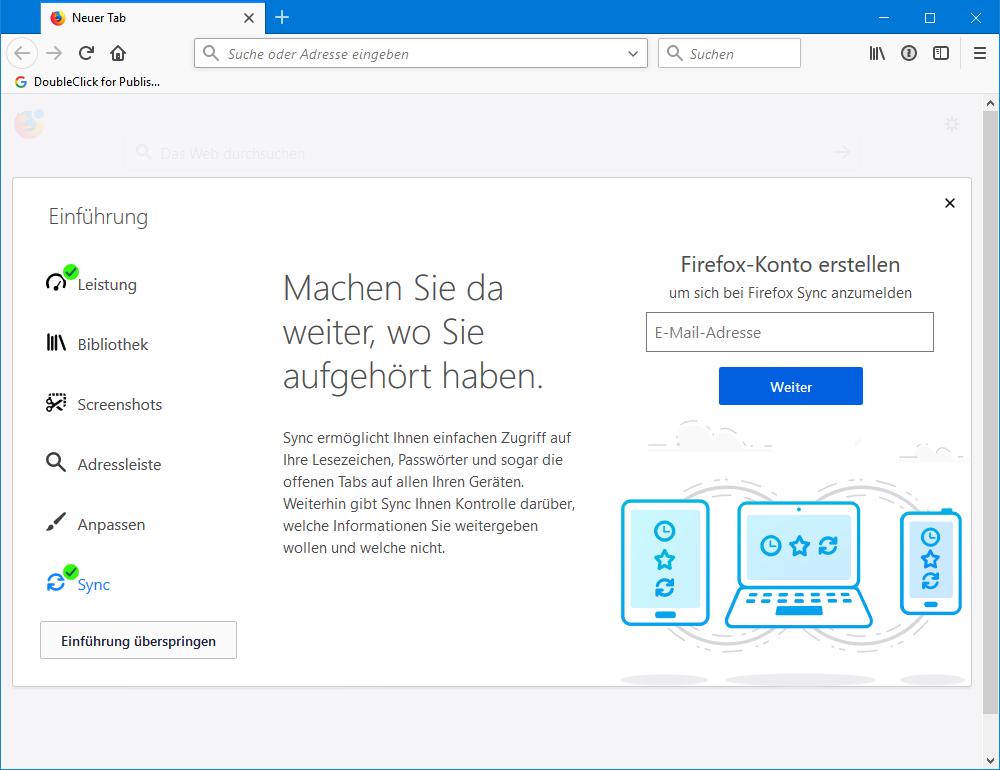Reload the current page

(x=86, y=53)
